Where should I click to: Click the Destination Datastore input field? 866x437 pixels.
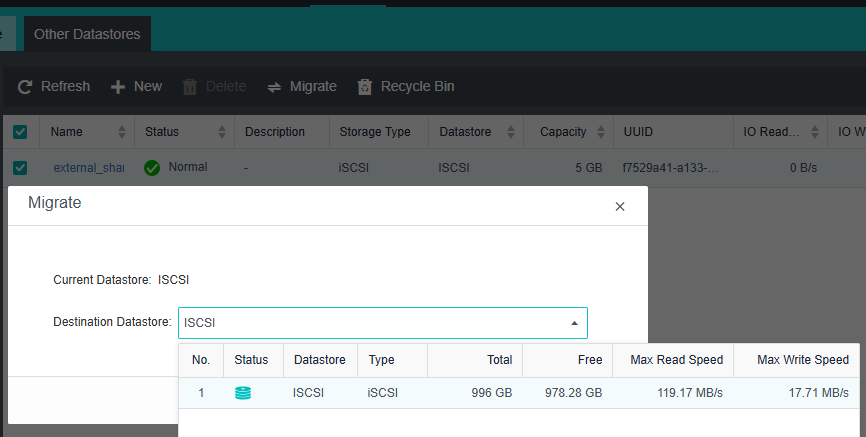tap(370, 323)
